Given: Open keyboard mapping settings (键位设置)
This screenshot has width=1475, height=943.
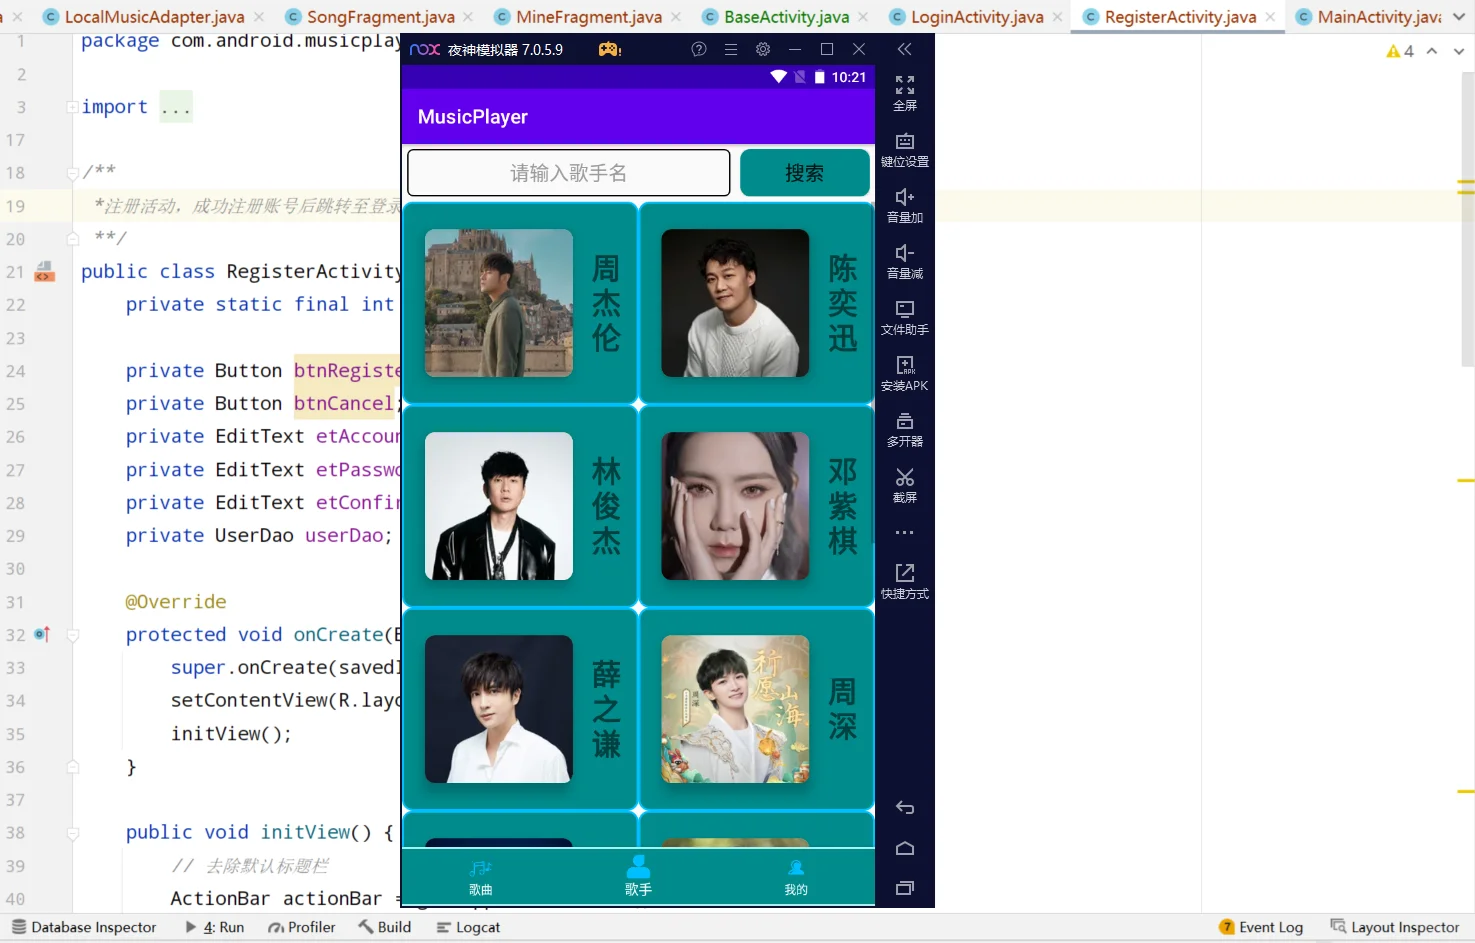Looking at the screenshot, I should coord(905,149).
